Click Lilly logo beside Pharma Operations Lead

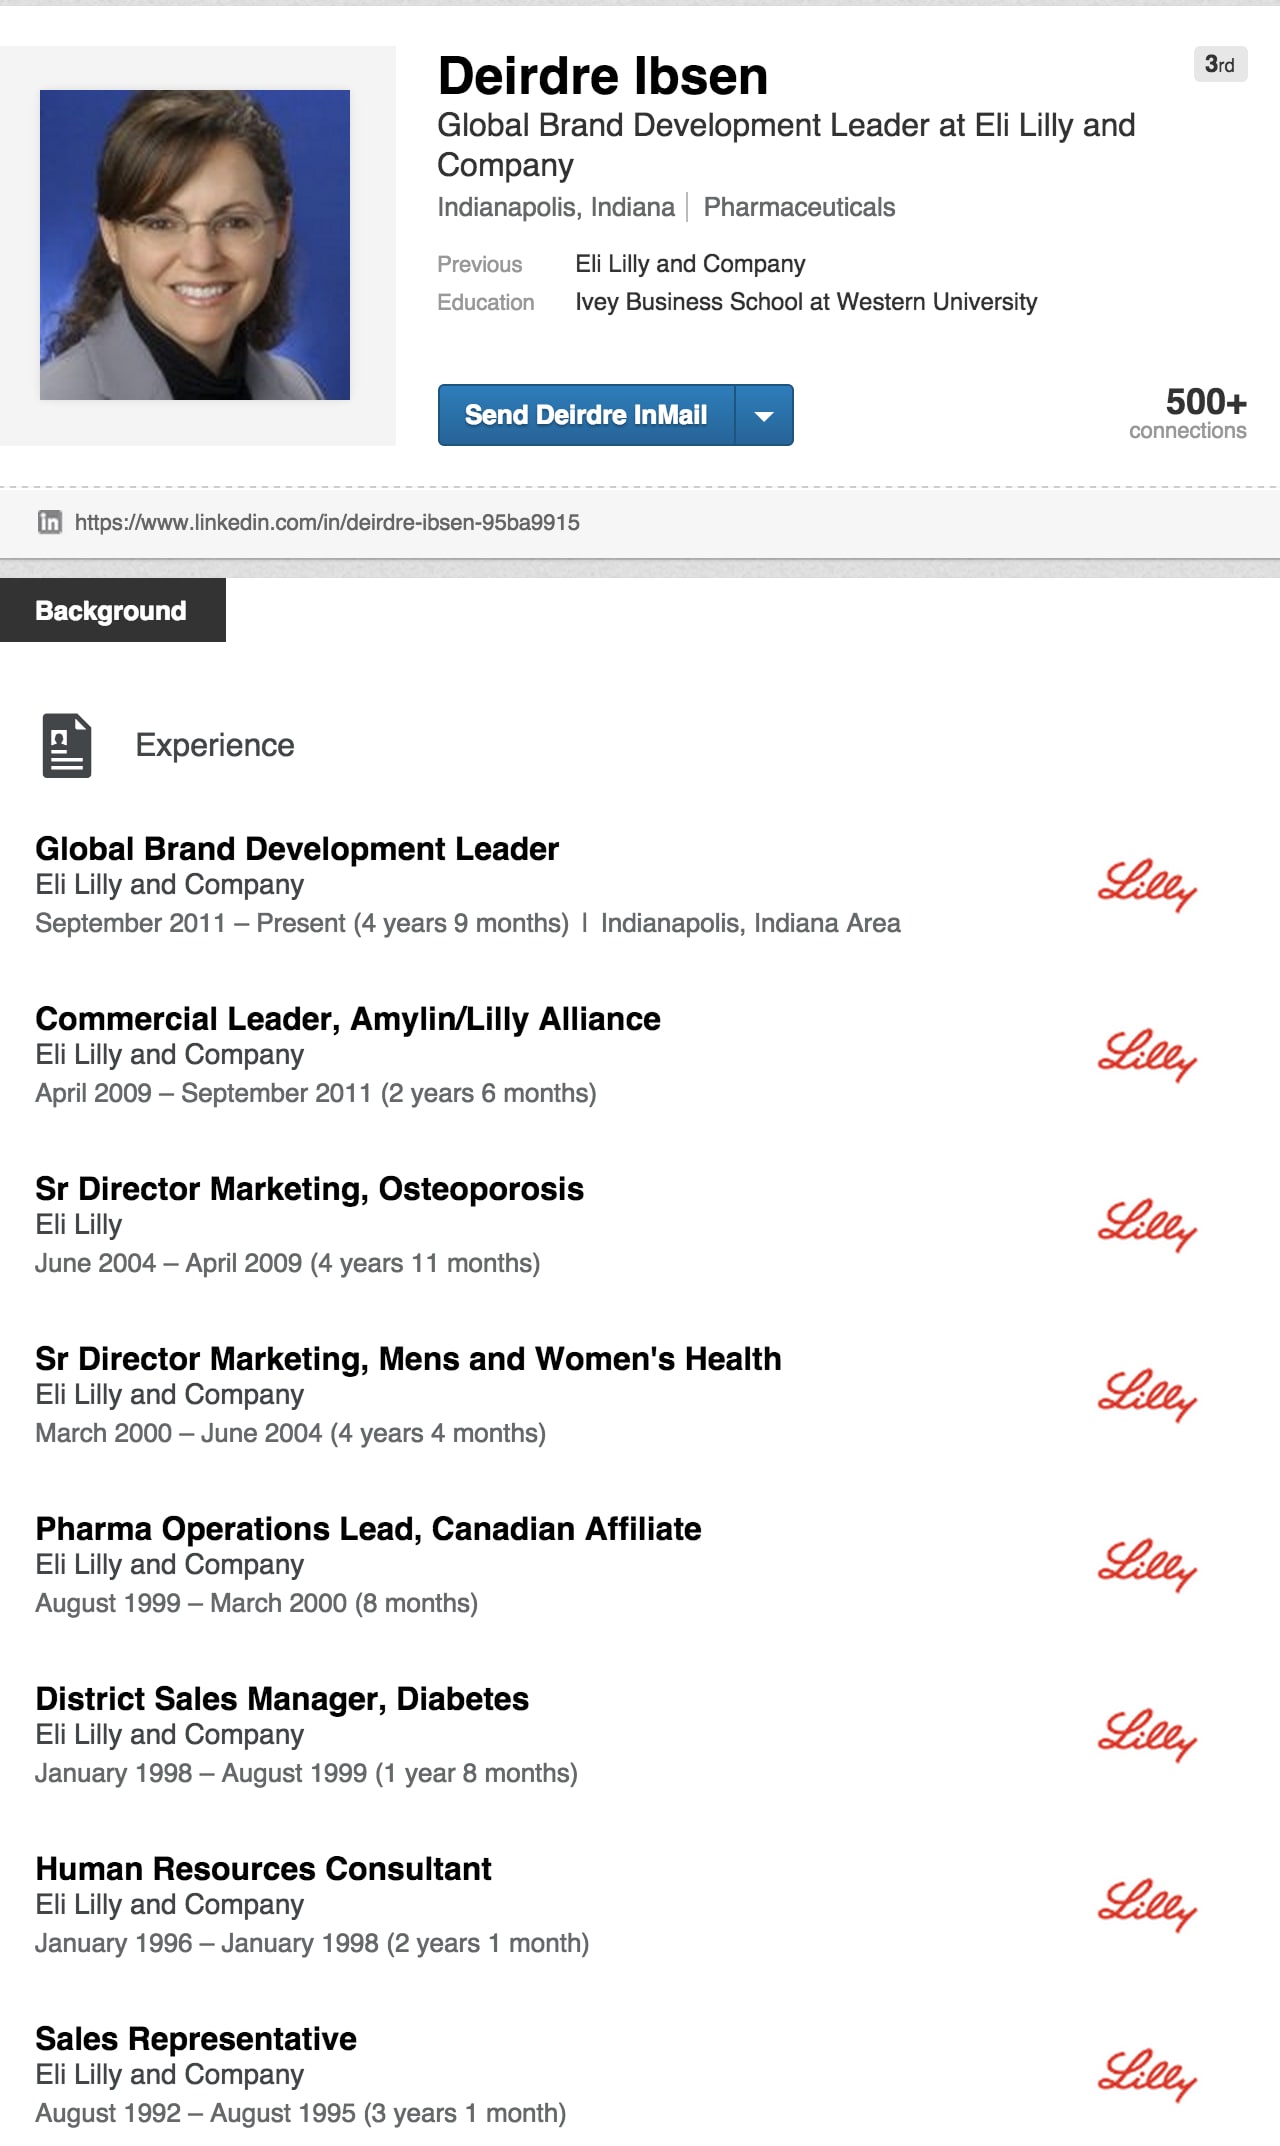[1147, 1565]
